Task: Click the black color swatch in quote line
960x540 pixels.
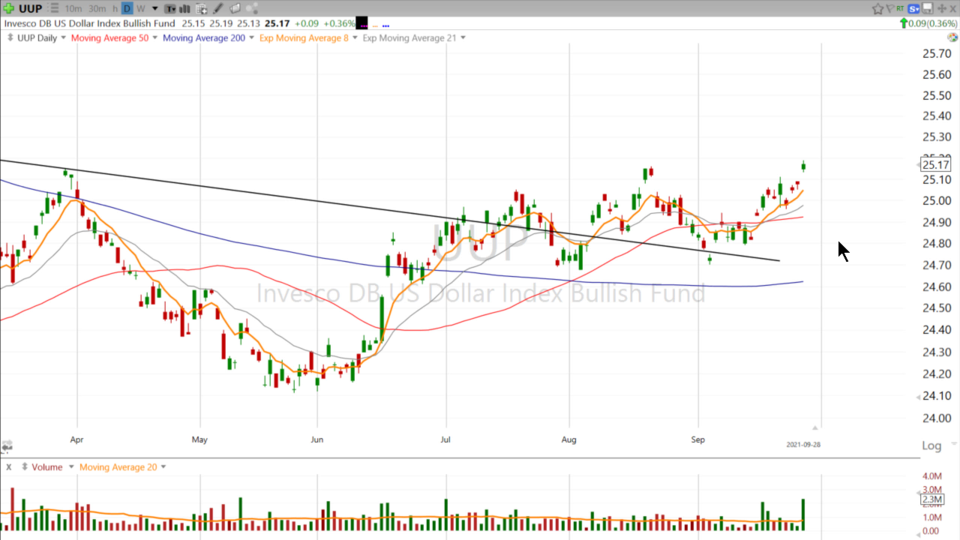Action: tap(361, 23)
